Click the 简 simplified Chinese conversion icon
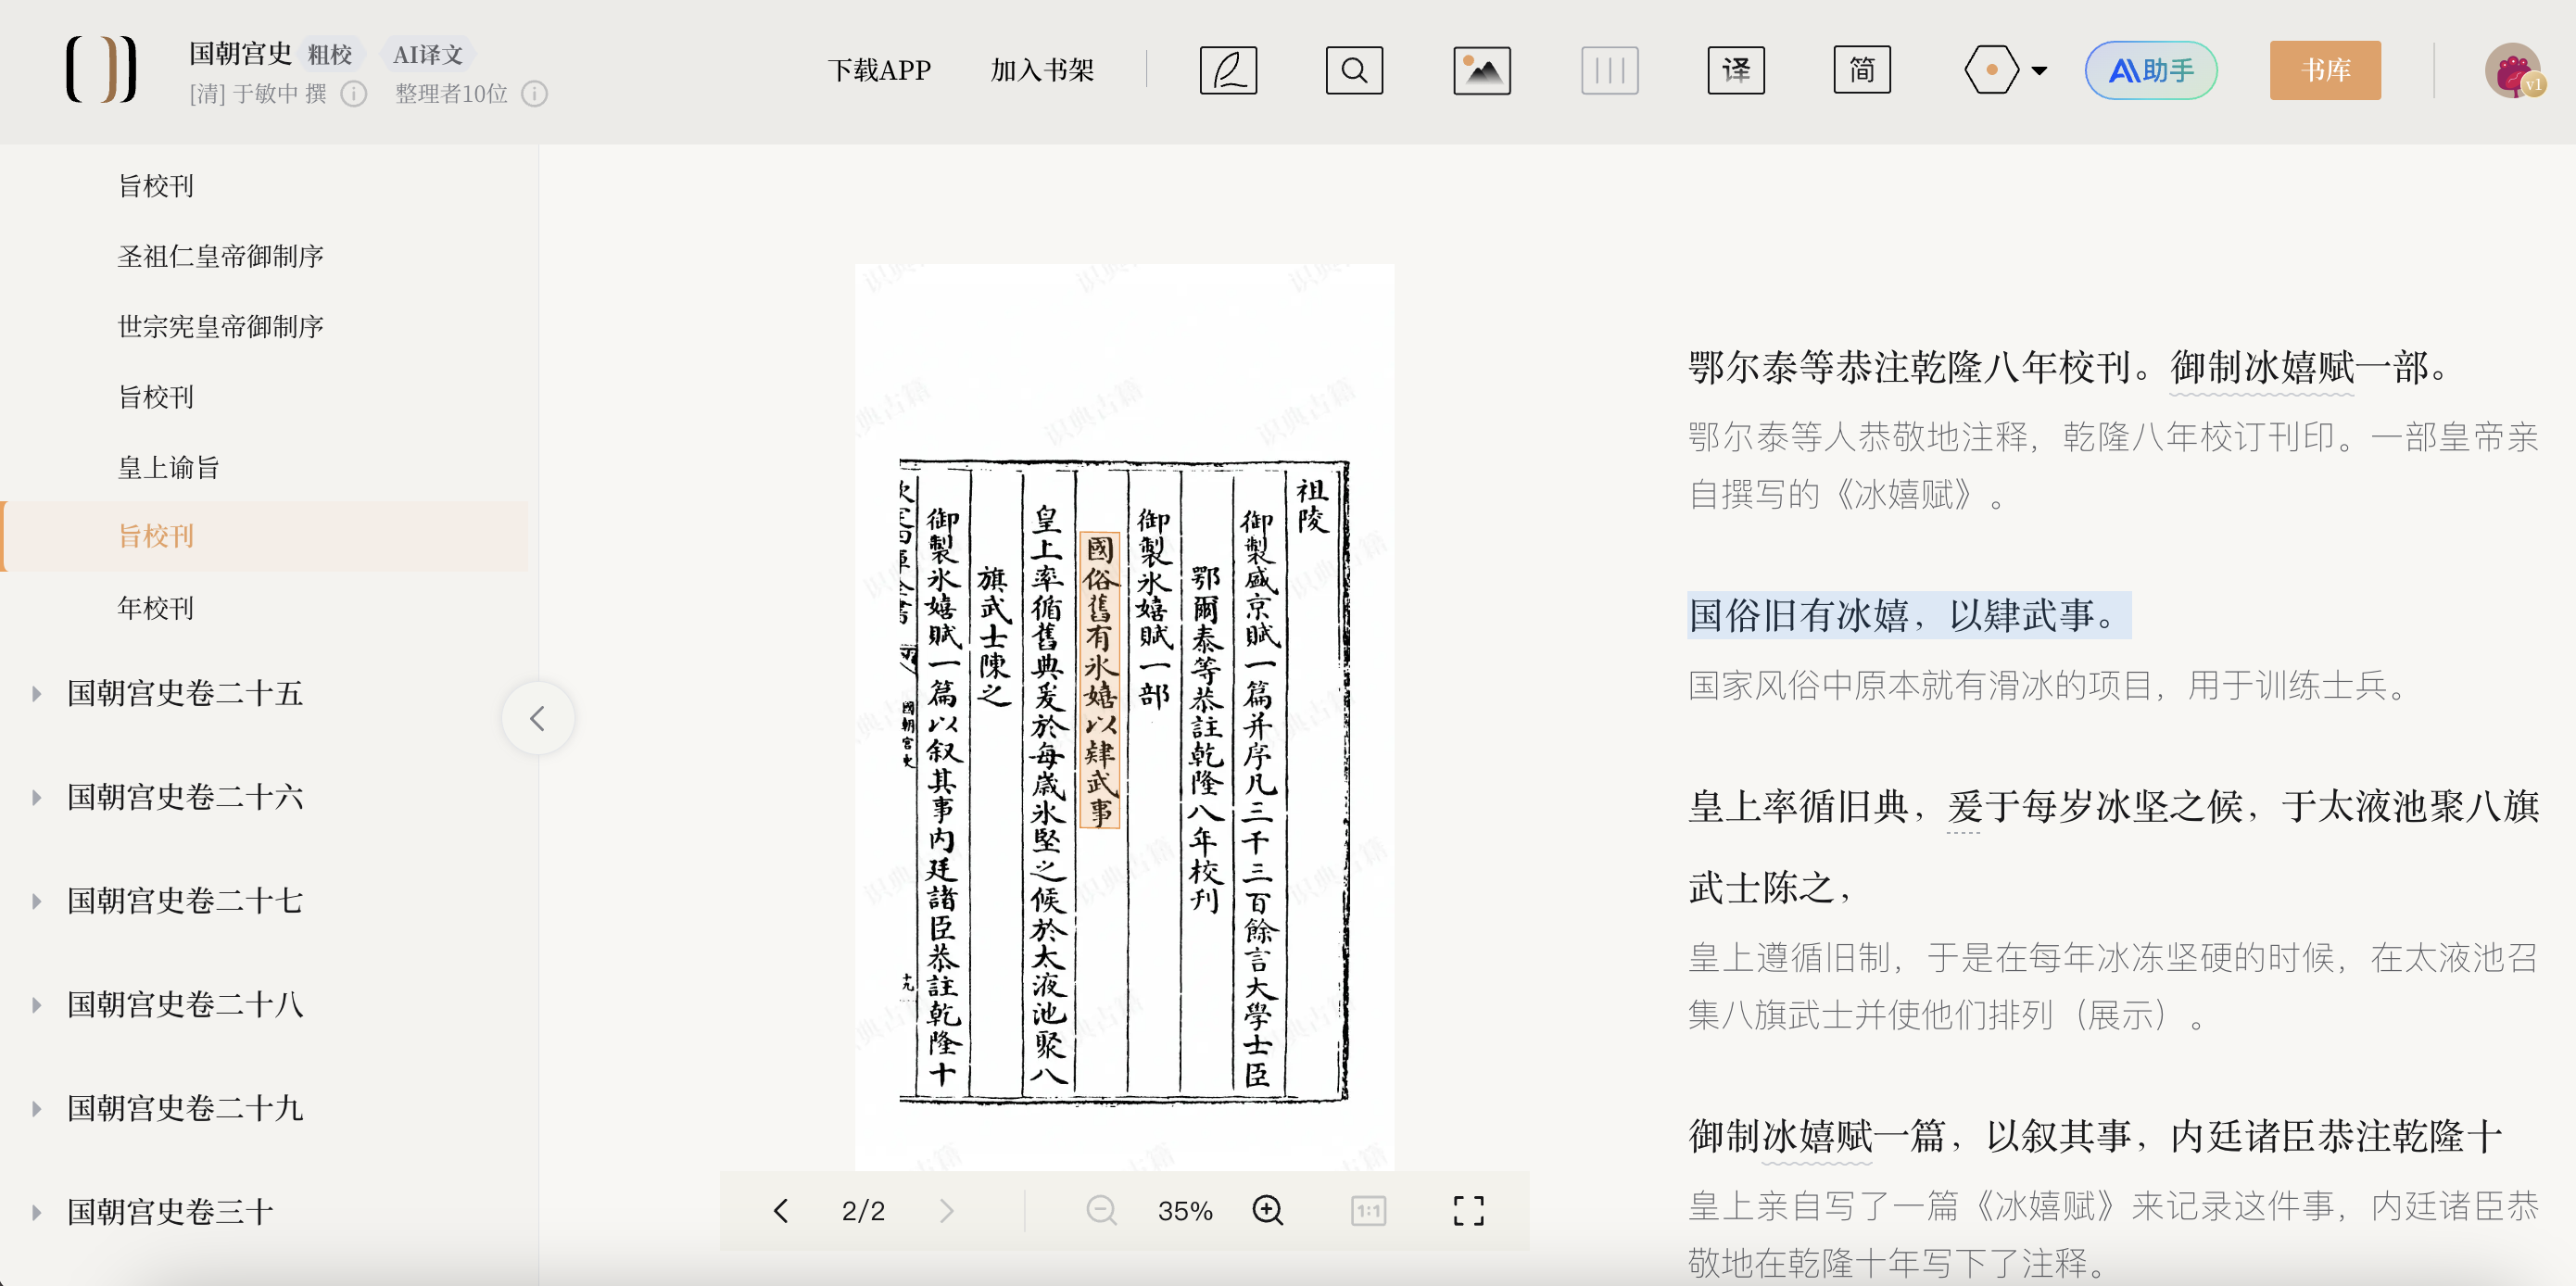2576x1286 pixels. click(1861, 70)
